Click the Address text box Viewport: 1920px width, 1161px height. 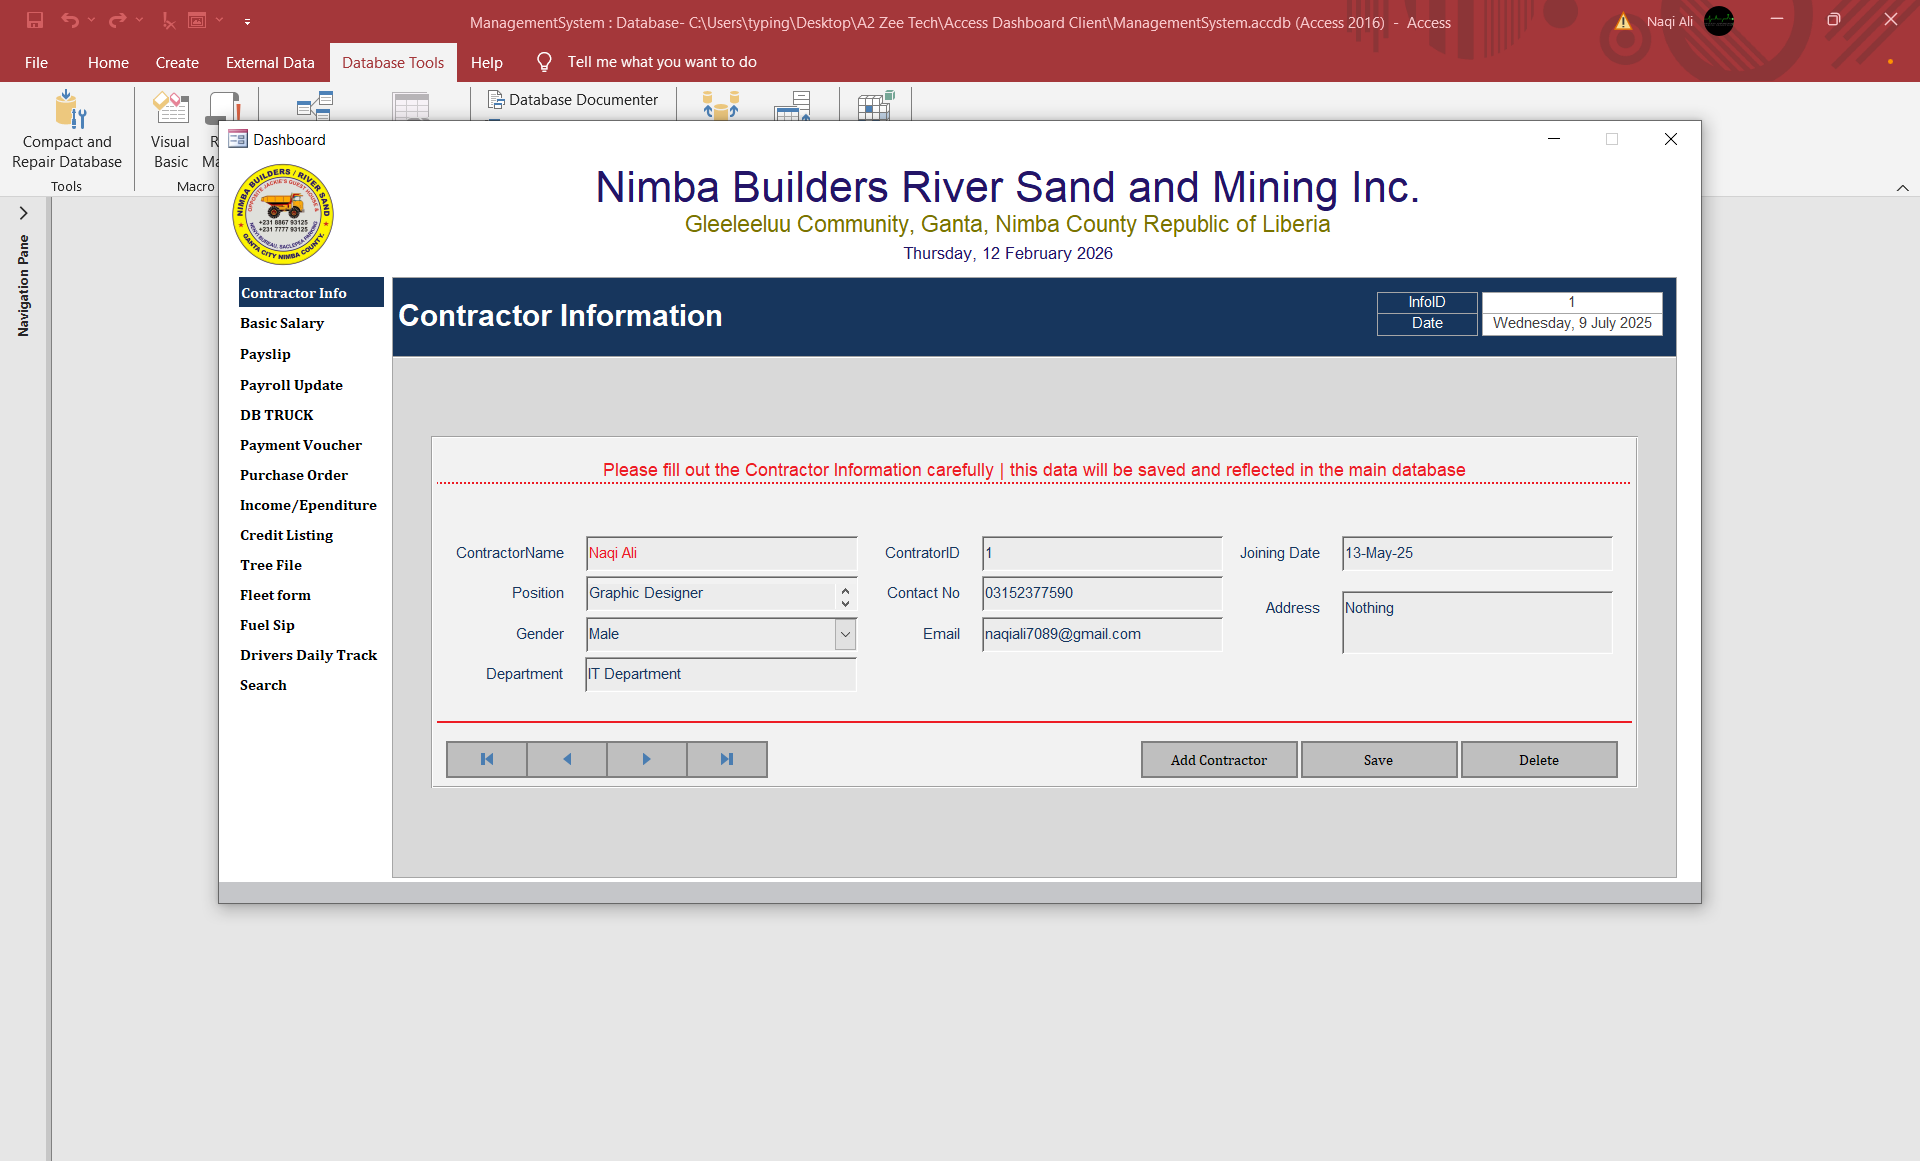1477,622
